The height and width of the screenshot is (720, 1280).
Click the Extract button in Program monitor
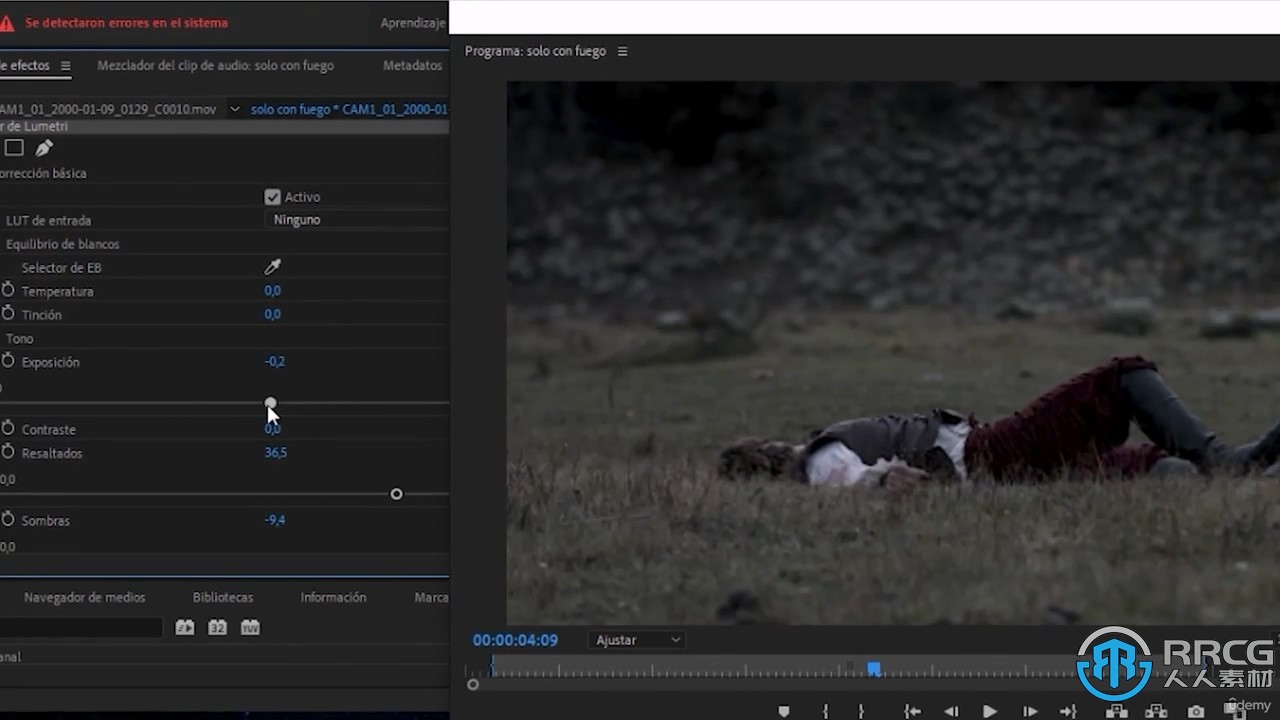1156,711
